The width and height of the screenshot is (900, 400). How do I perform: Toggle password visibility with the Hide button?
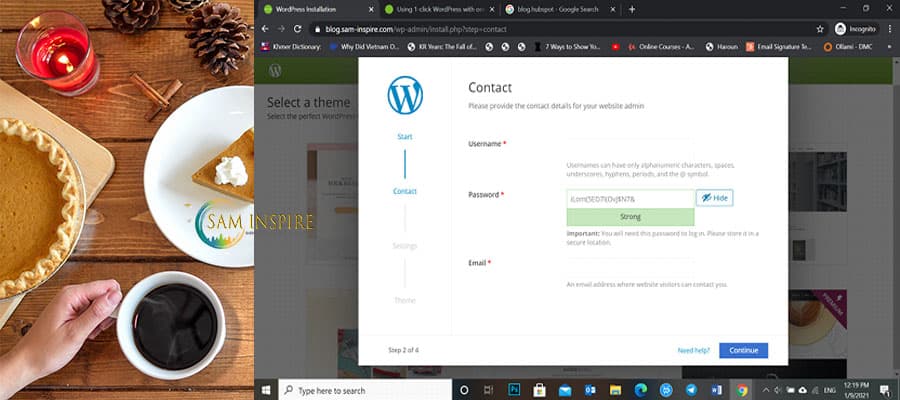click(714, 198)
